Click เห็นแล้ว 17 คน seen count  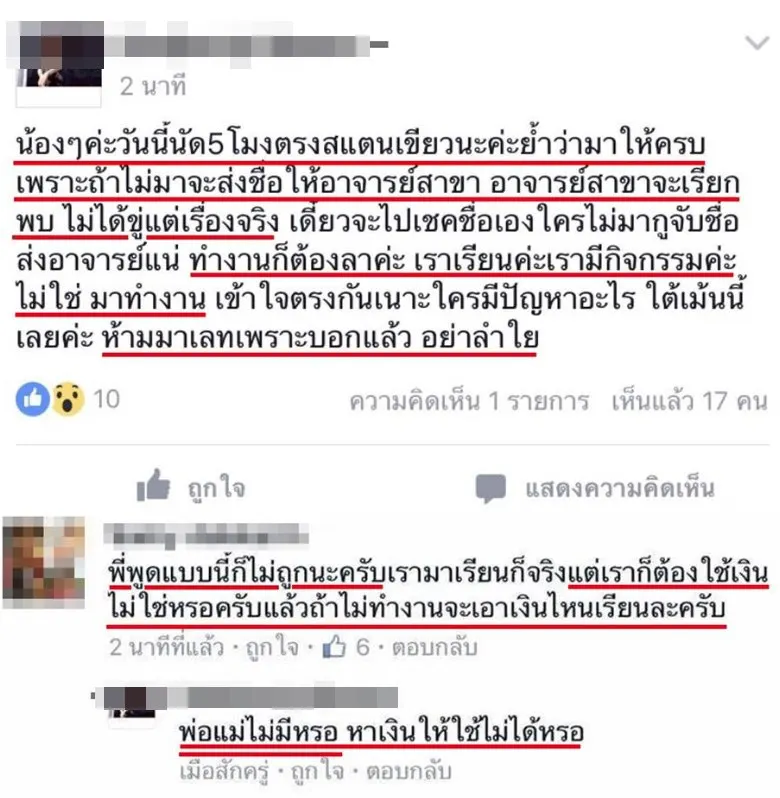(x=689, y=402)
